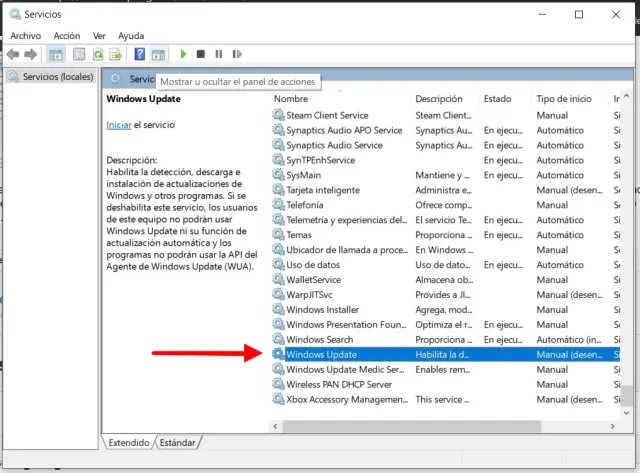Viewport: 640px width, 473px height.
Task: Pause the service with pause icon
Action: [219, 54]
